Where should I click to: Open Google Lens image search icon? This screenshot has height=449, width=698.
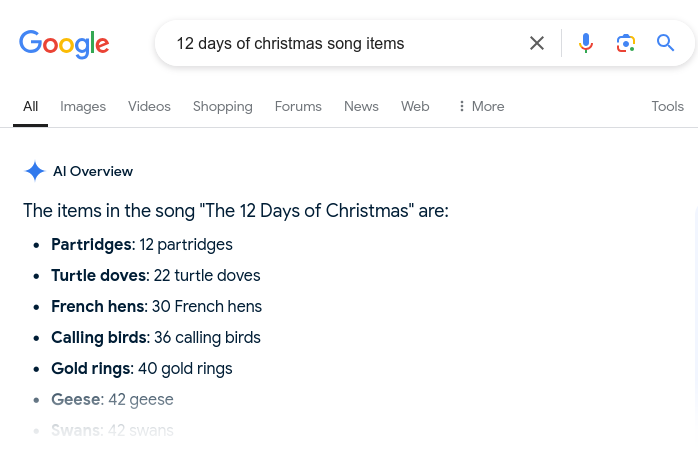pos(626,43)
